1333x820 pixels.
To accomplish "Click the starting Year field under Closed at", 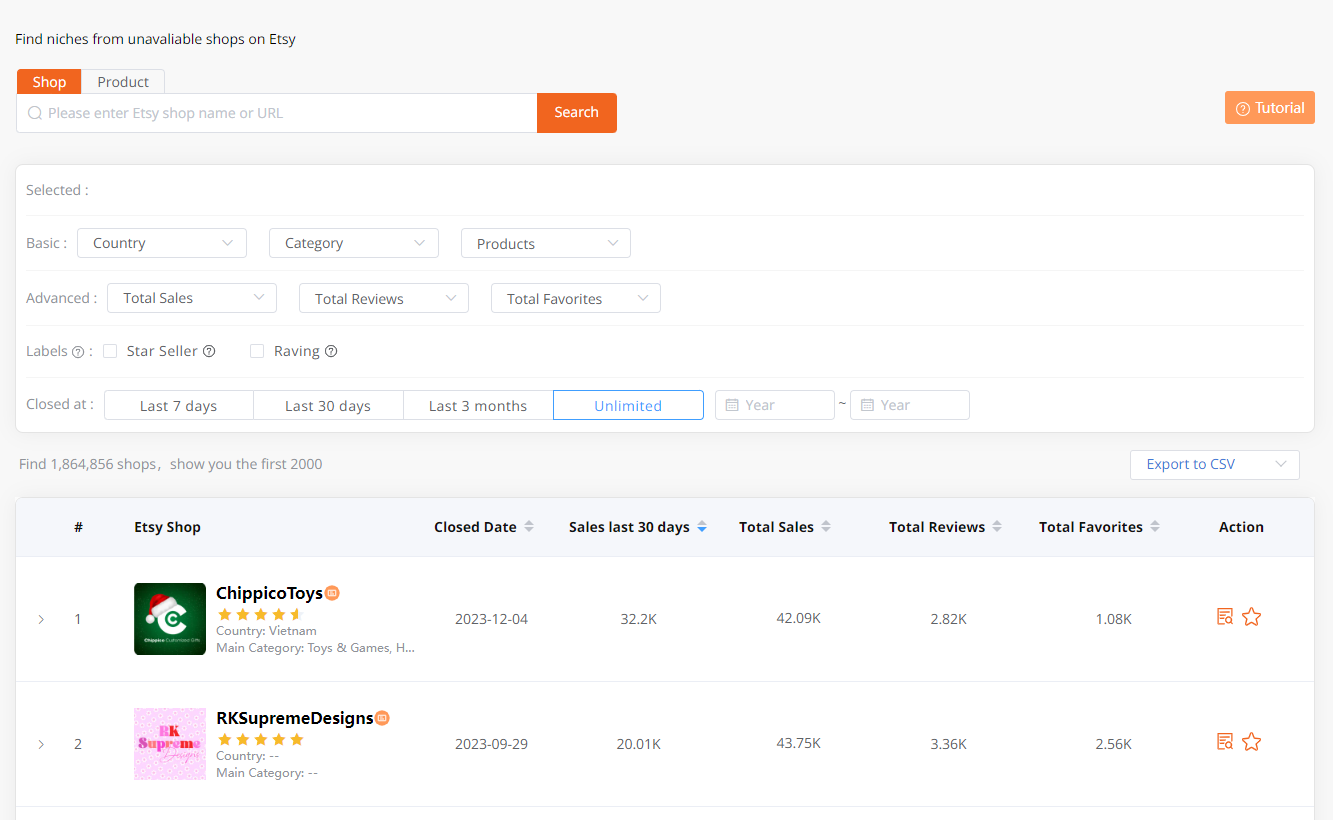I will click(x=775, y=405).
